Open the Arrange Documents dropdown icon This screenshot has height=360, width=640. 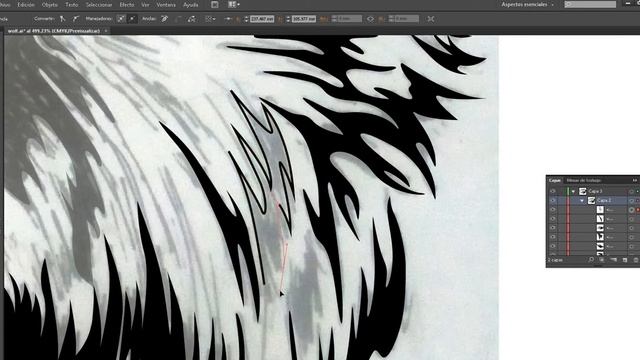coord(233,4)
